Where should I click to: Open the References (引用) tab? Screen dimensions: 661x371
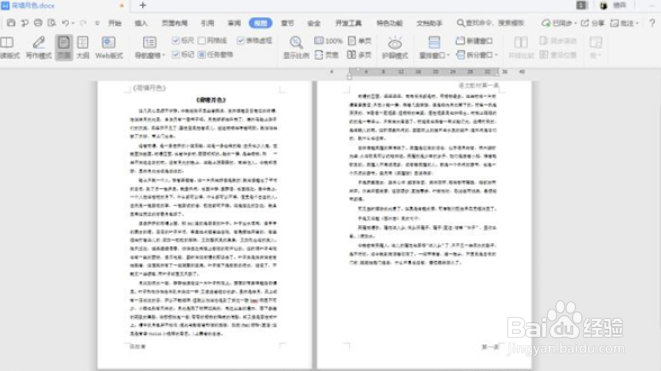point(207,23)
